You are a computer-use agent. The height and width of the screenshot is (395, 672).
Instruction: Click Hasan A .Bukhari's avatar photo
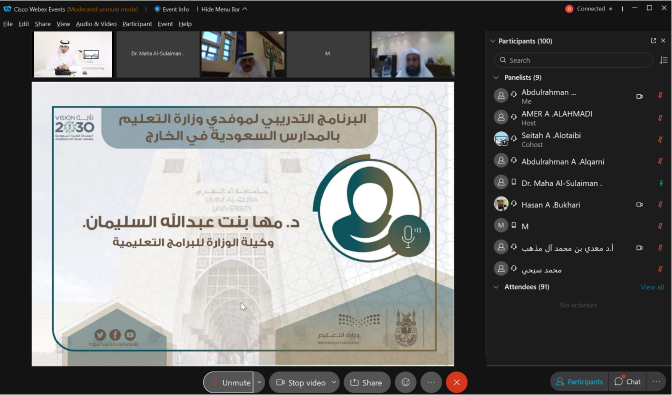tap(501, 204)
